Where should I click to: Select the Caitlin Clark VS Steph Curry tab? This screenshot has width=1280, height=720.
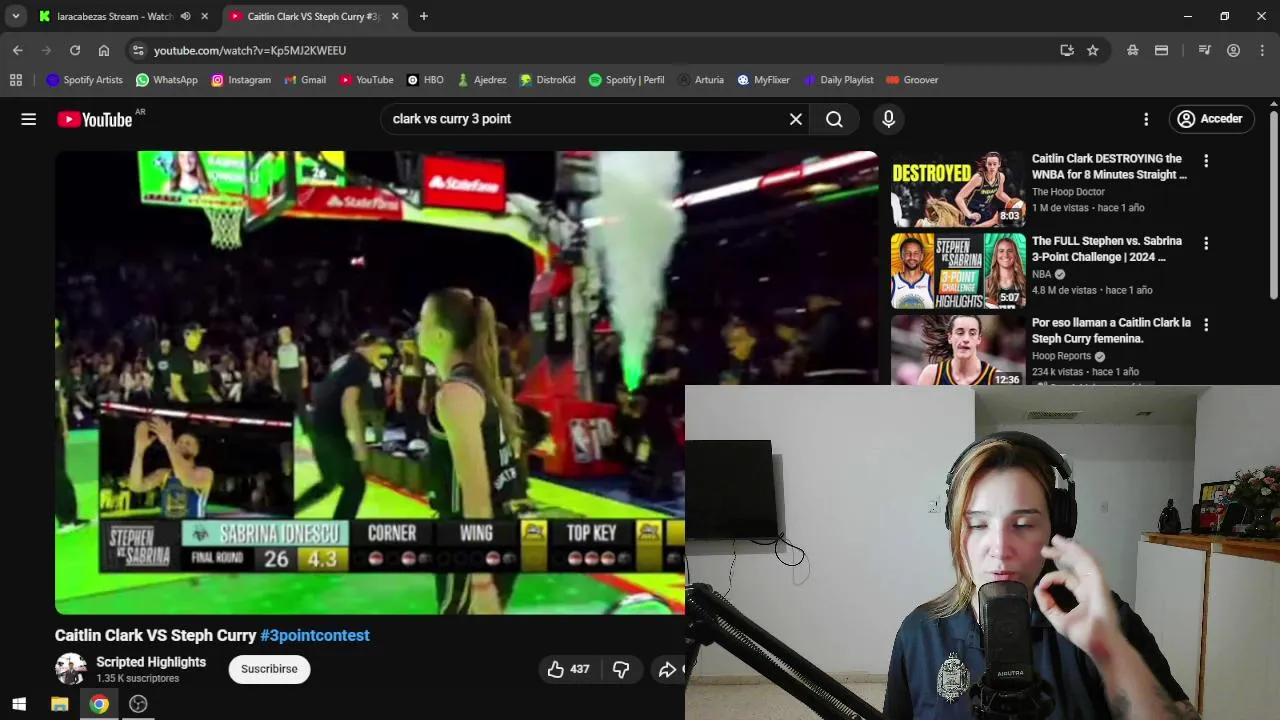[313, 16]
